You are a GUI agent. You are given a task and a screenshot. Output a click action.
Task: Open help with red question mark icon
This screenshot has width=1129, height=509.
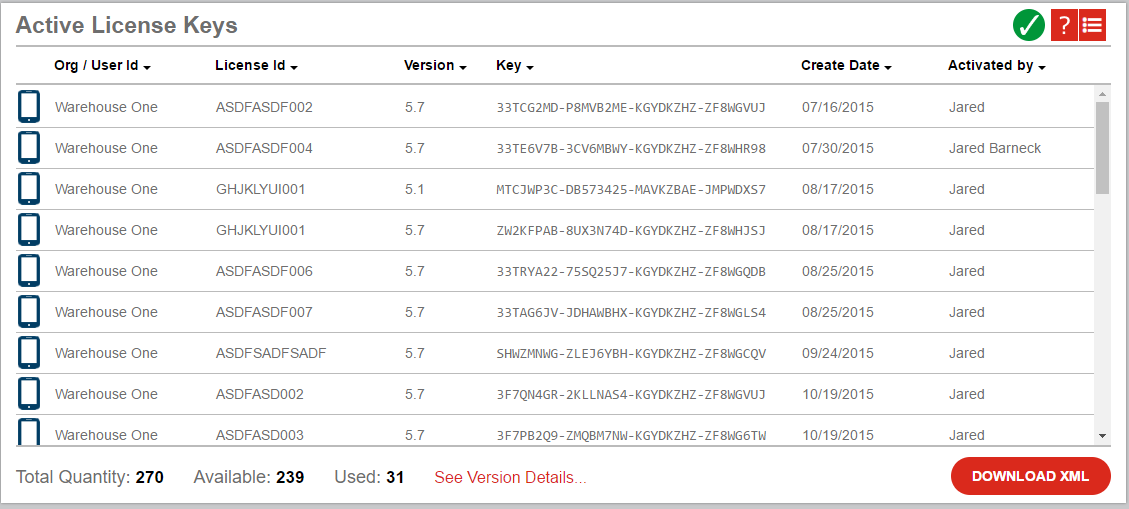click(x=1064, y=26)
